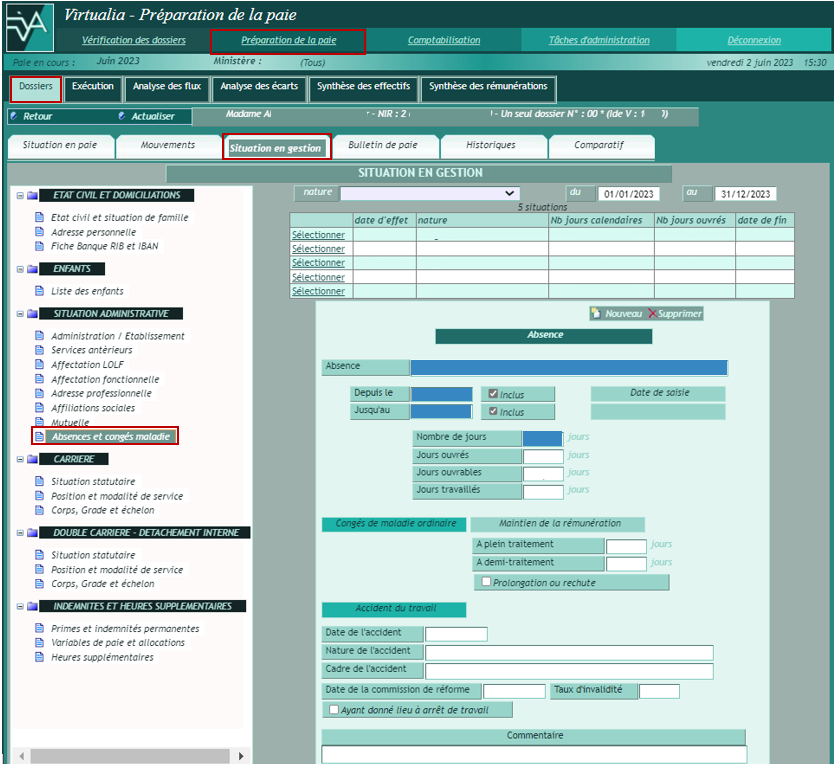The image size is (834, 764).
Task: Click the Date de l'accident field
Action: (x=456, y=634)
